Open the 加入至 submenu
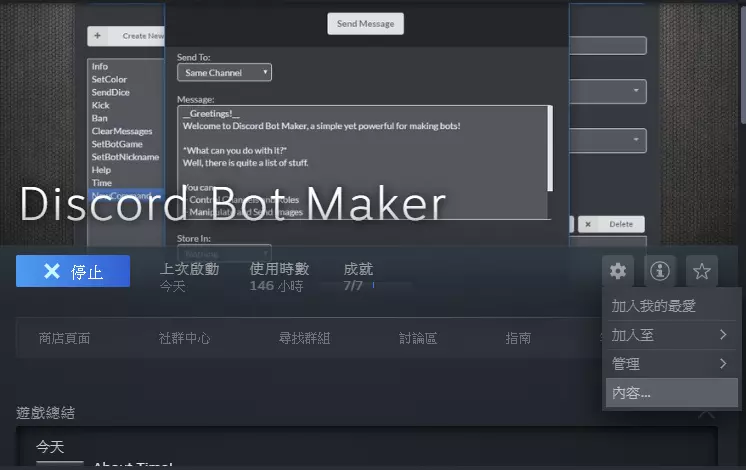 point(671,335)
